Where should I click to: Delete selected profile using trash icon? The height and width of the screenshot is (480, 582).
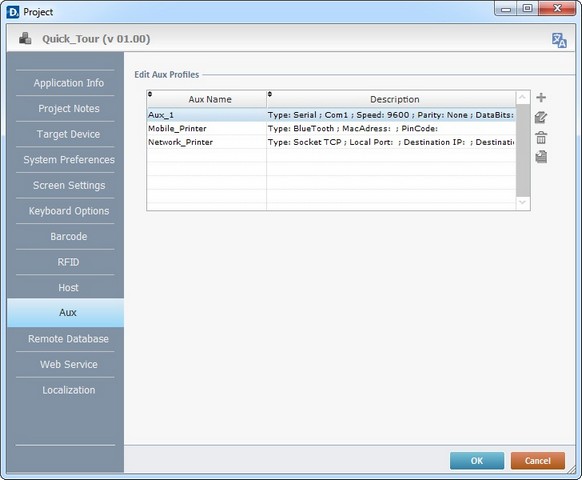[541, 138]
